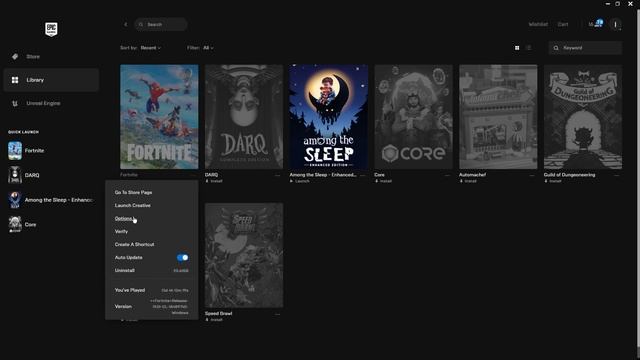
Task: Click DARQ quick launch label
Action: [x=32, y=175]
